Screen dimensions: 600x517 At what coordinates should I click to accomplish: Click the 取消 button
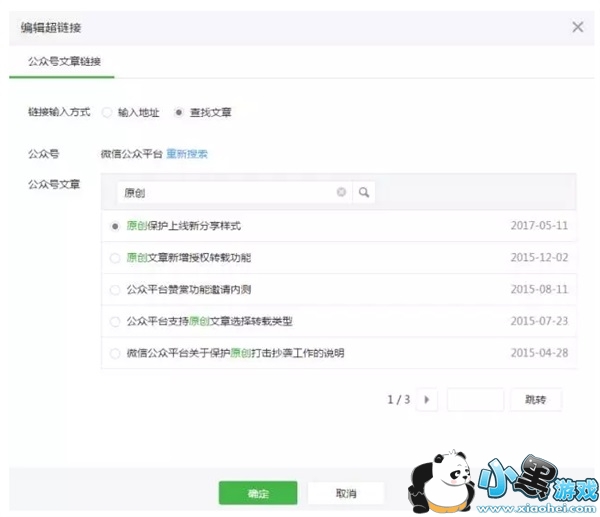point(346,493)
